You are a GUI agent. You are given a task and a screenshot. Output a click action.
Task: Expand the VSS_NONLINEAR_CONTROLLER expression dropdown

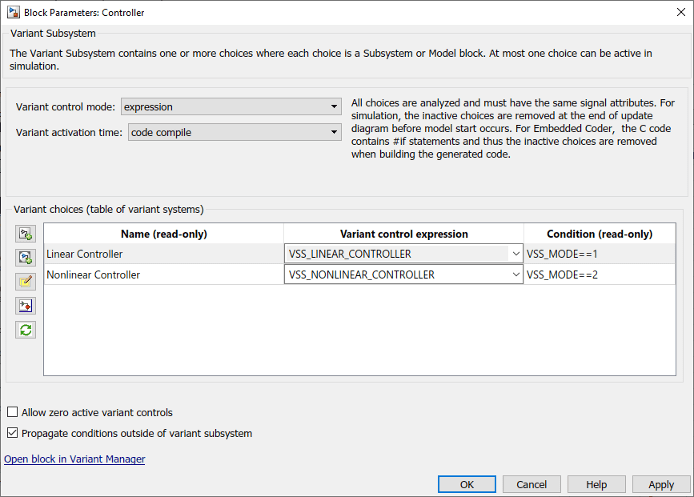tap(515, 274)
